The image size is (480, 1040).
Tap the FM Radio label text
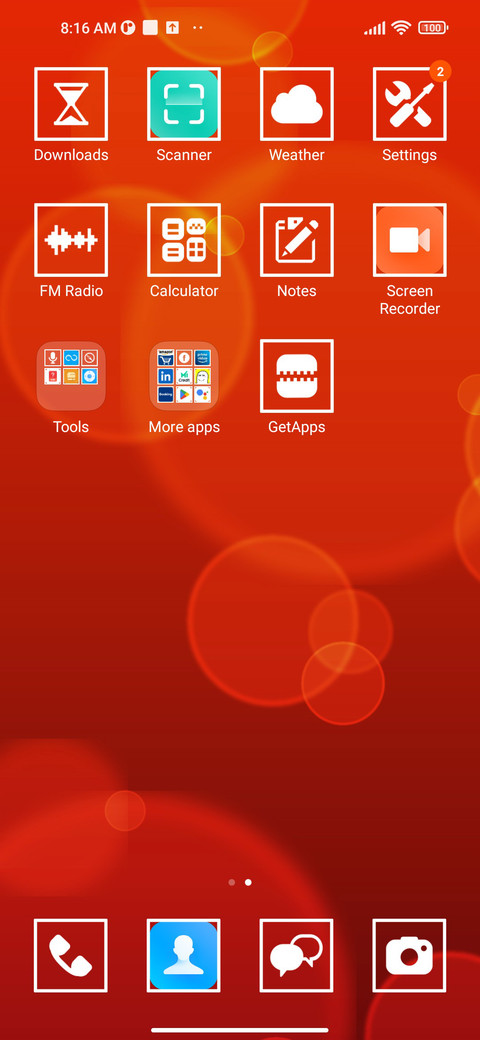click(x=71, y=291)
